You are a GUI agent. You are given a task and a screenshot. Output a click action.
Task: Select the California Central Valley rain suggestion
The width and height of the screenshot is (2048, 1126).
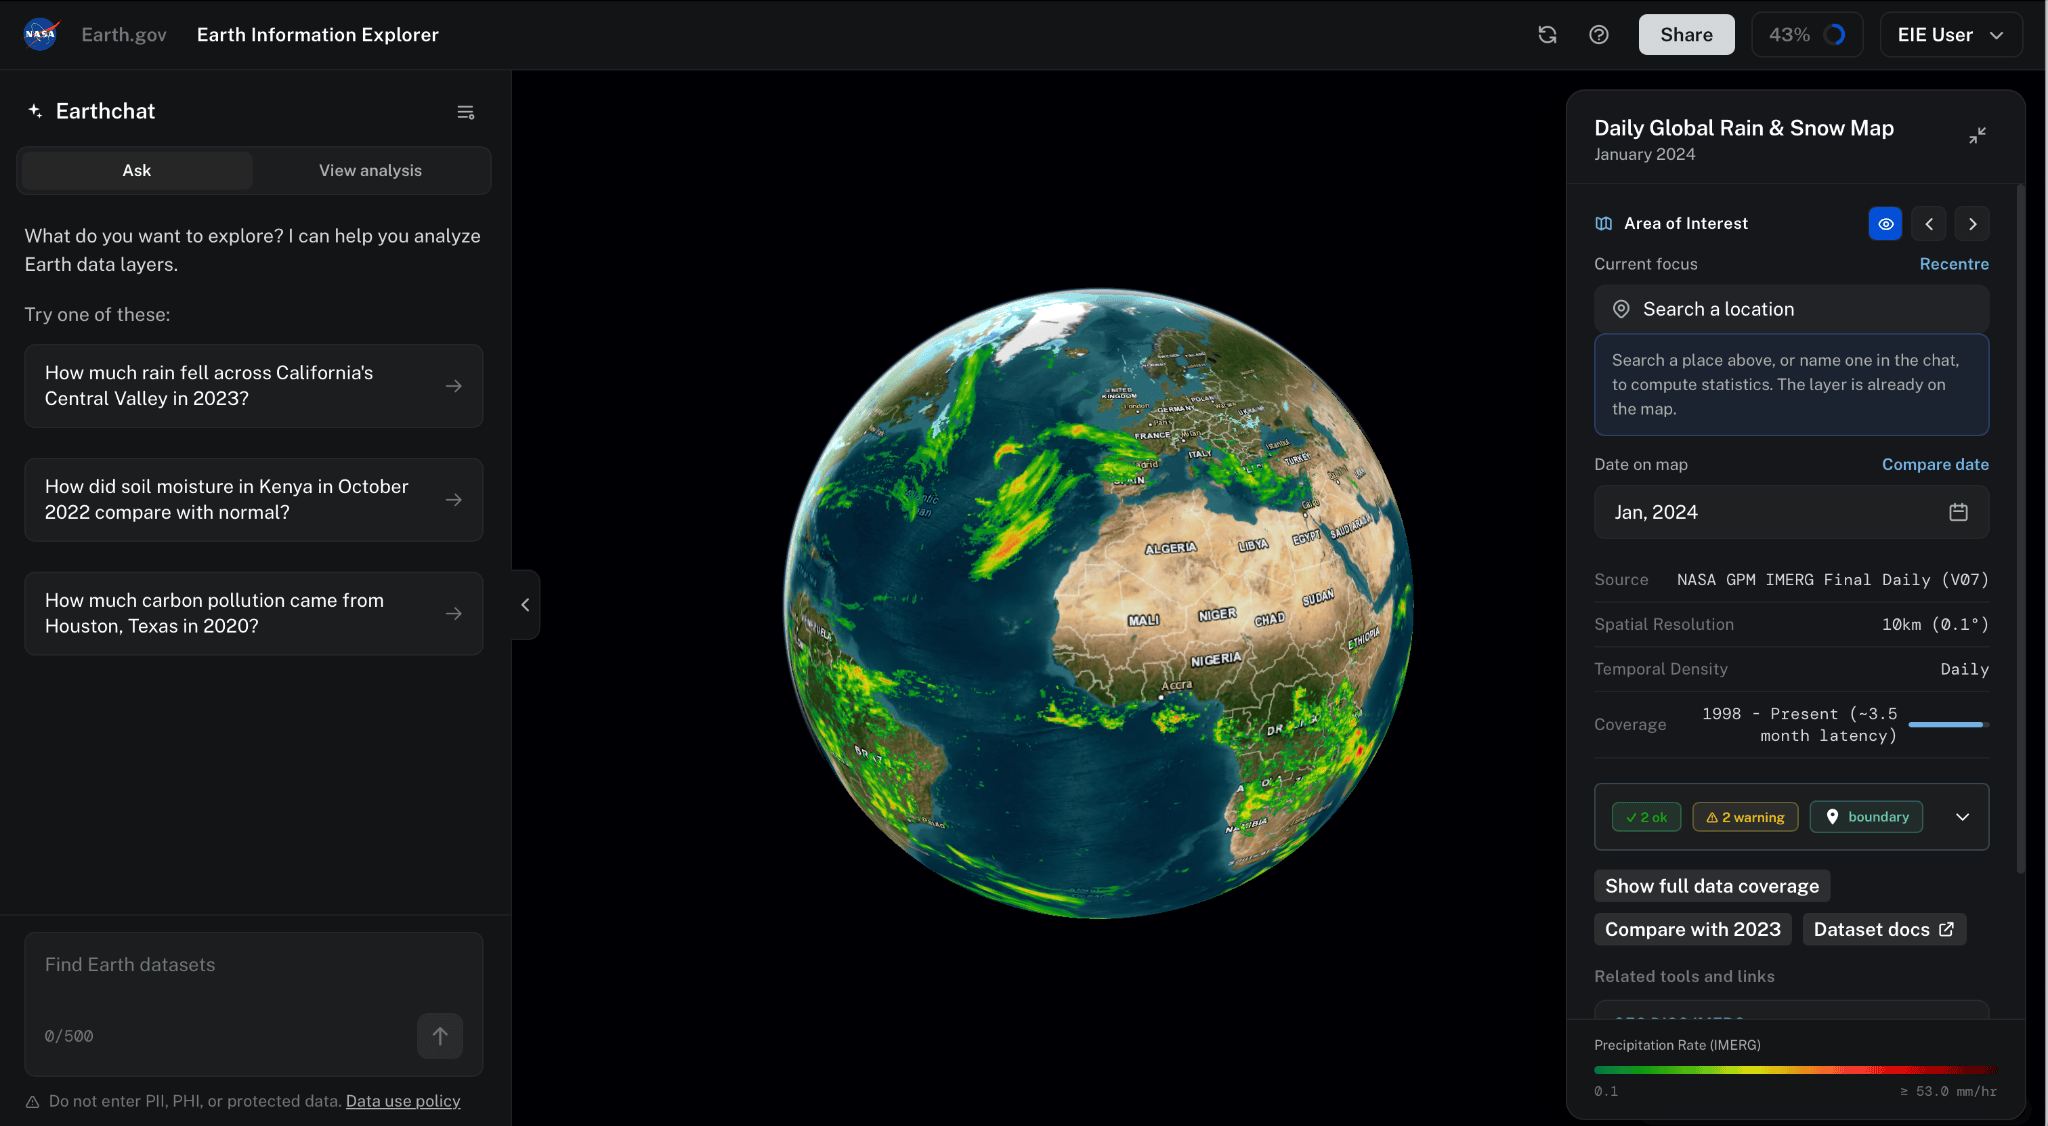pos(254,386)
